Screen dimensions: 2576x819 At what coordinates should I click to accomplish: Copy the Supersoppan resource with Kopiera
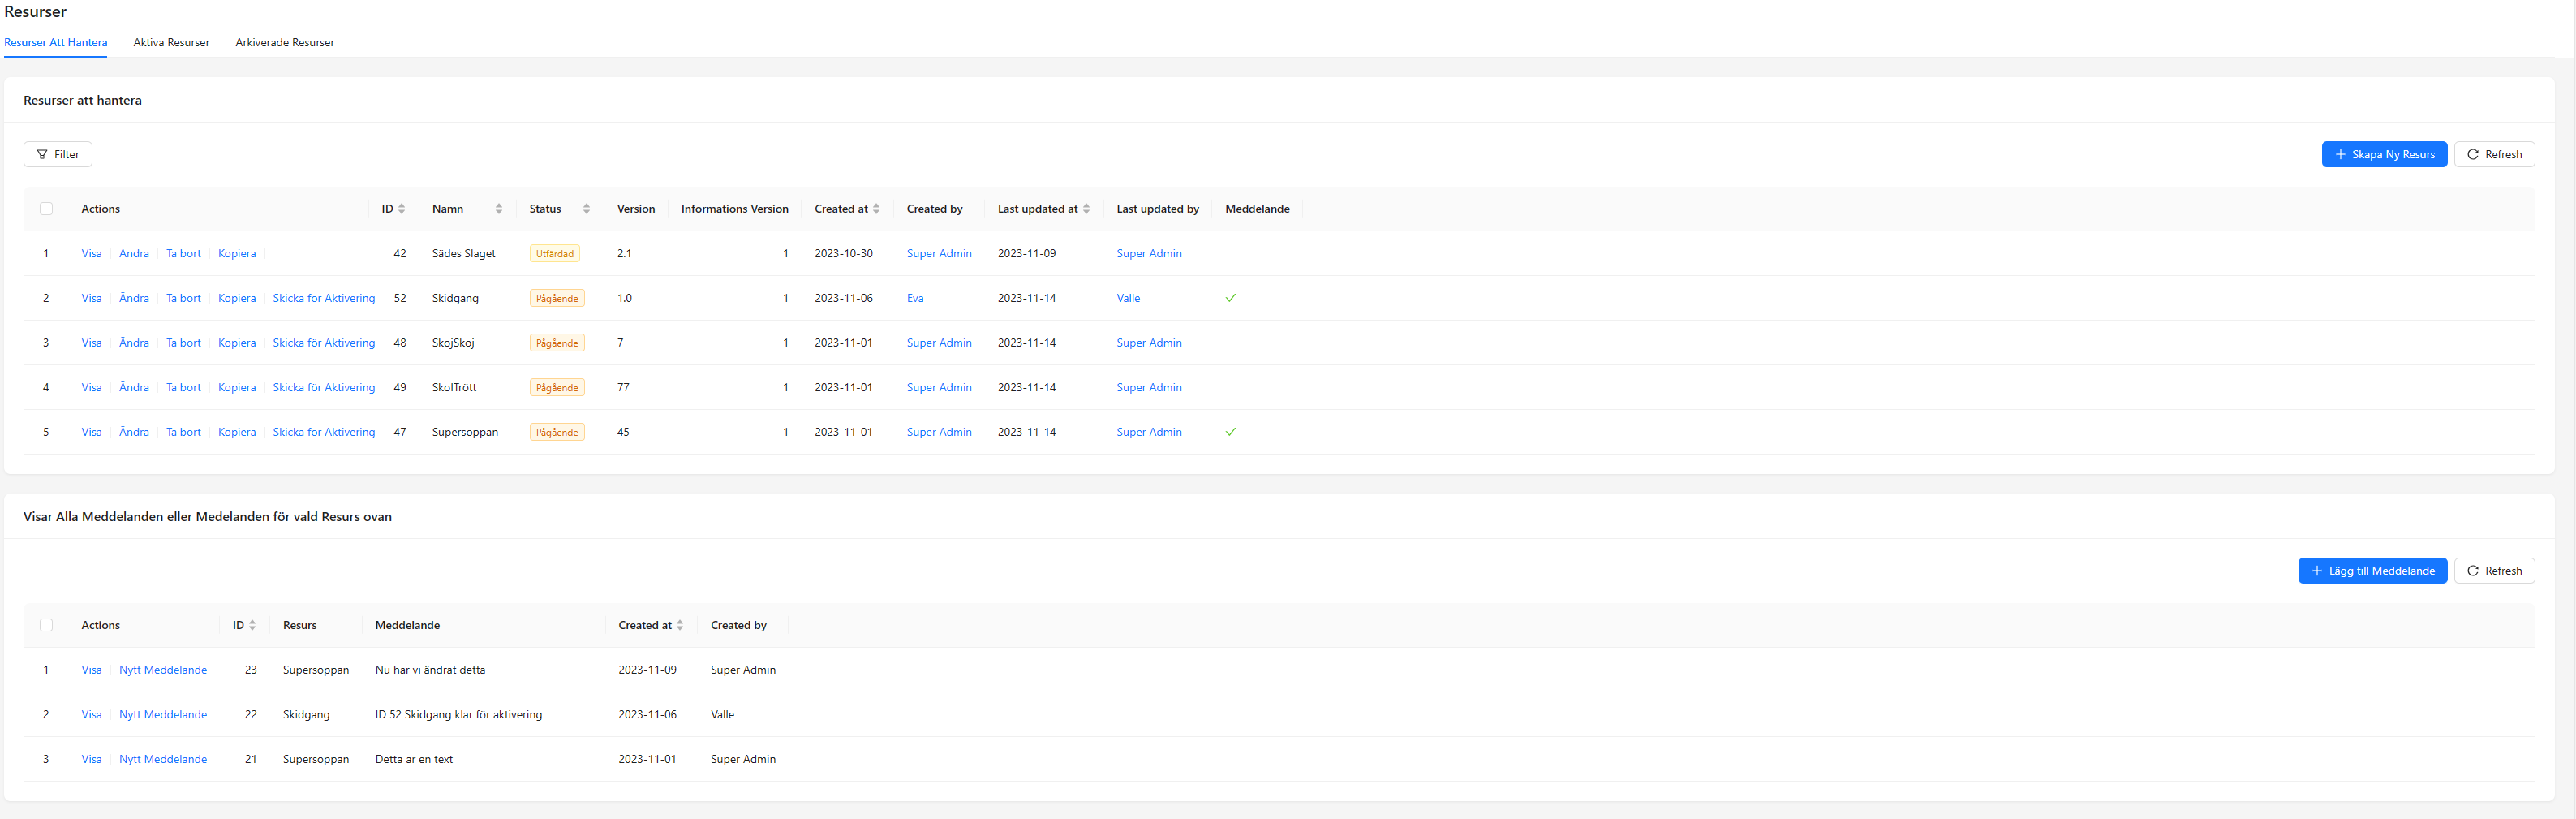click(x=237, y=432)
